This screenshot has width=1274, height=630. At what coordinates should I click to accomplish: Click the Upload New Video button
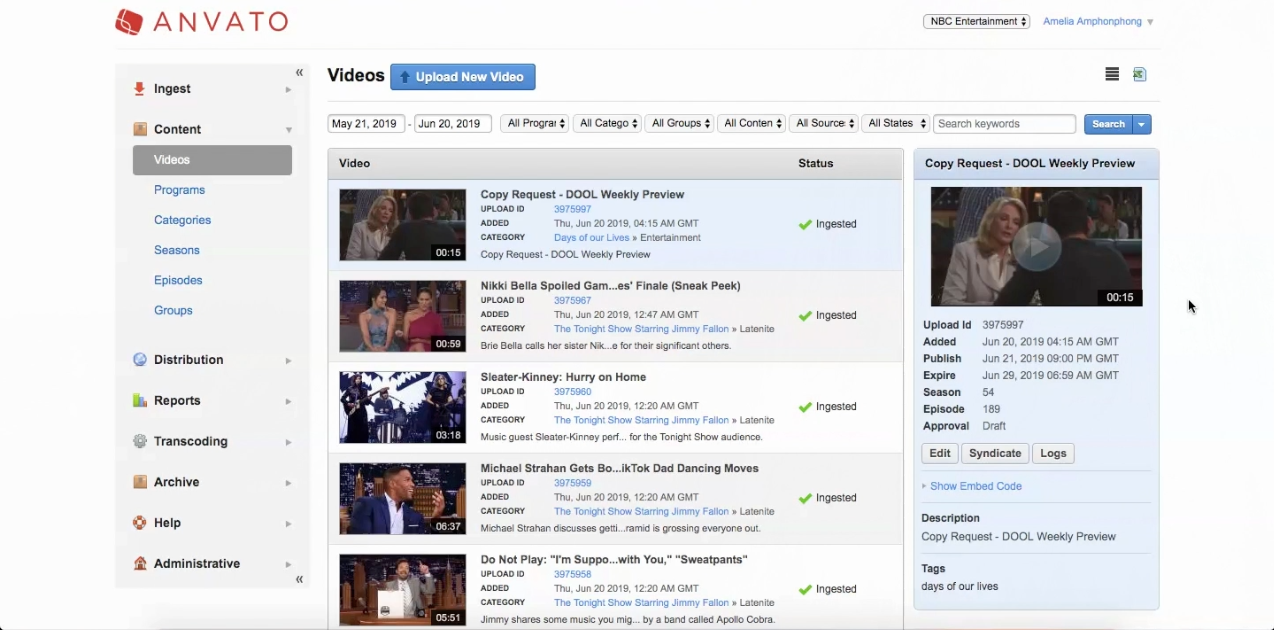tap(463, 77)
